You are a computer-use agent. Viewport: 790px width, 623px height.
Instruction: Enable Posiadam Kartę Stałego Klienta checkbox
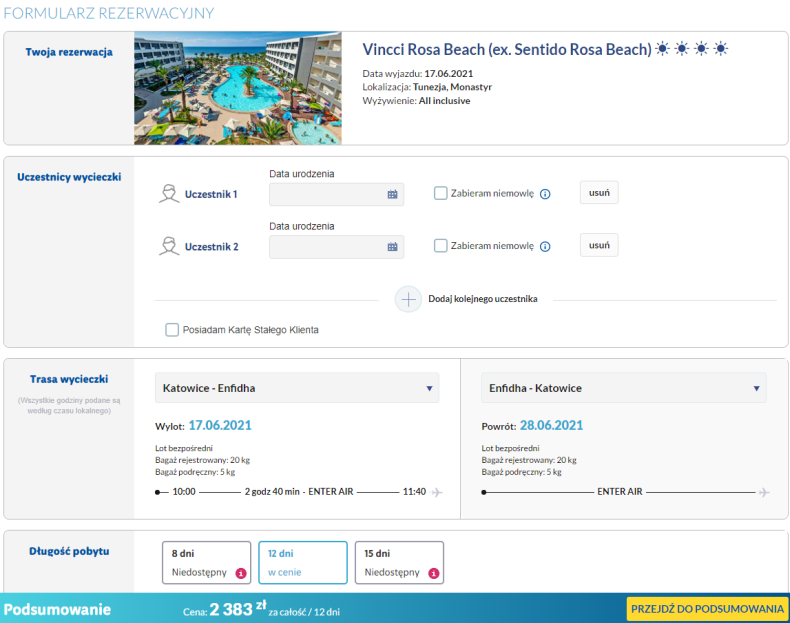tap(172, 330)
